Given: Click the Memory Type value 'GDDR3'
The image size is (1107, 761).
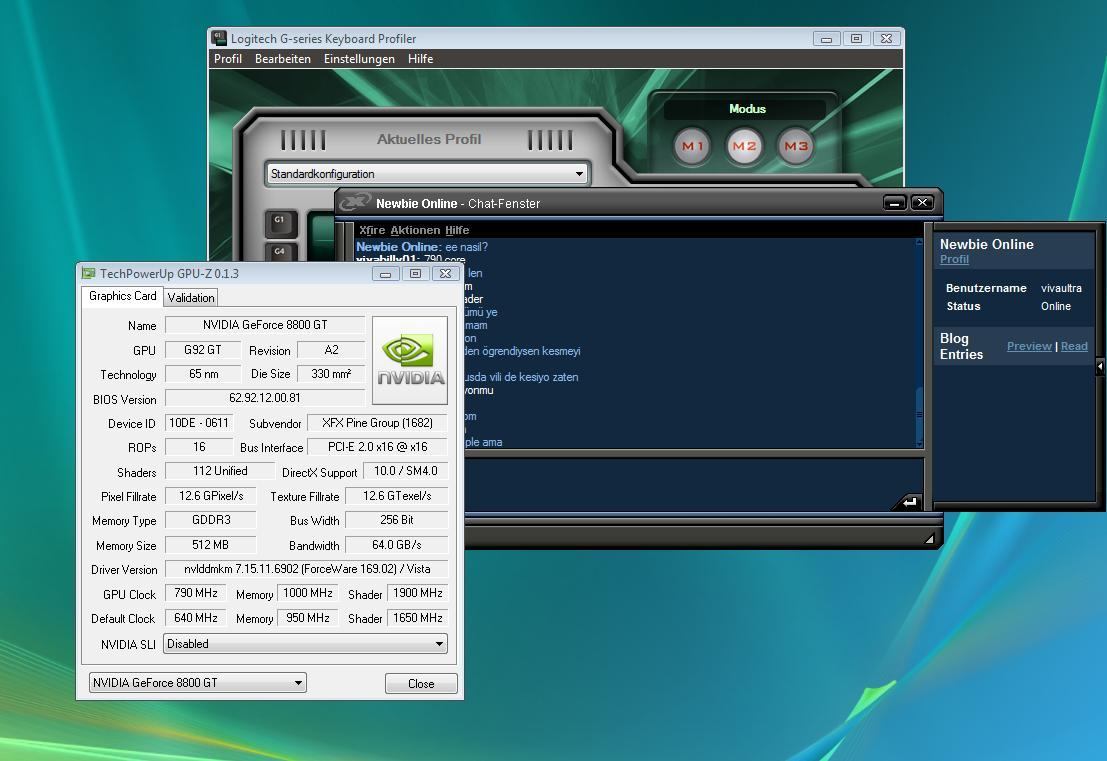Looking at the screenshot, I should pos(210,520).
